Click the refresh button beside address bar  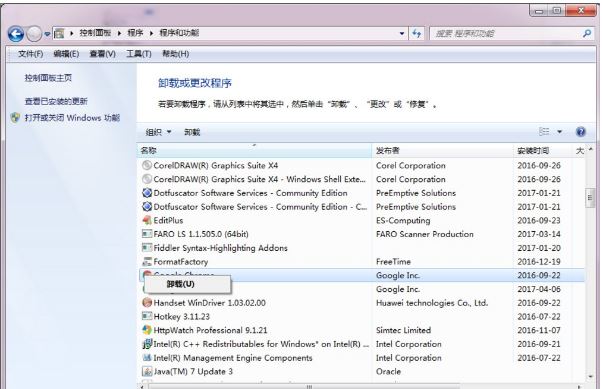point(417,33)
